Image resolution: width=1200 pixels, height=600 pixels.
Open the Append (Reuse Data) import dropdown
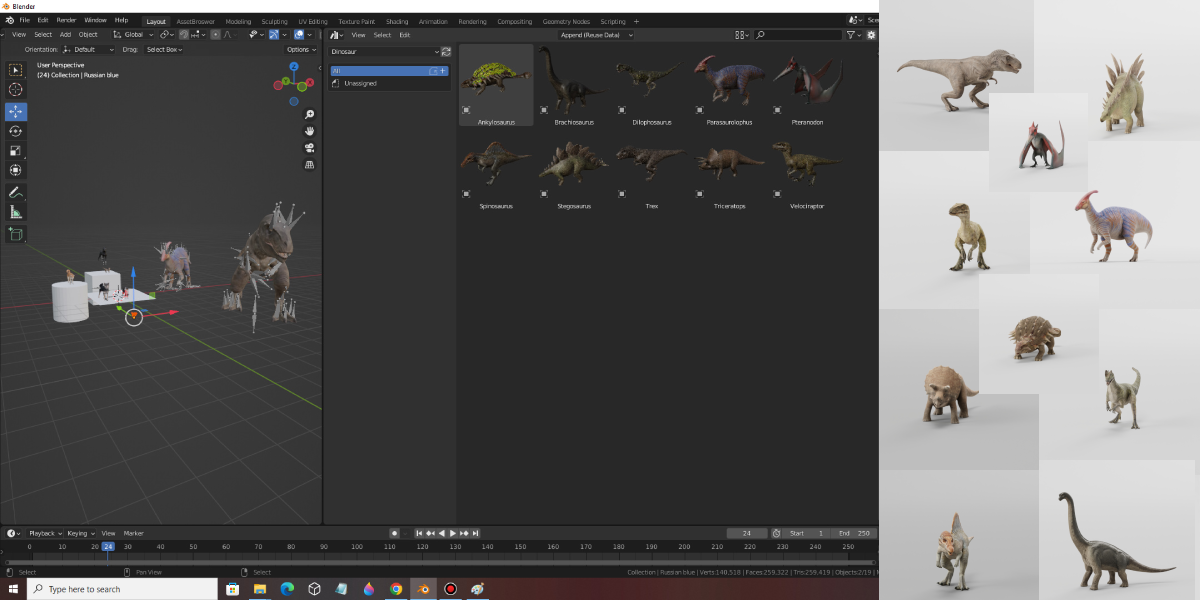(x=594, y=34)
